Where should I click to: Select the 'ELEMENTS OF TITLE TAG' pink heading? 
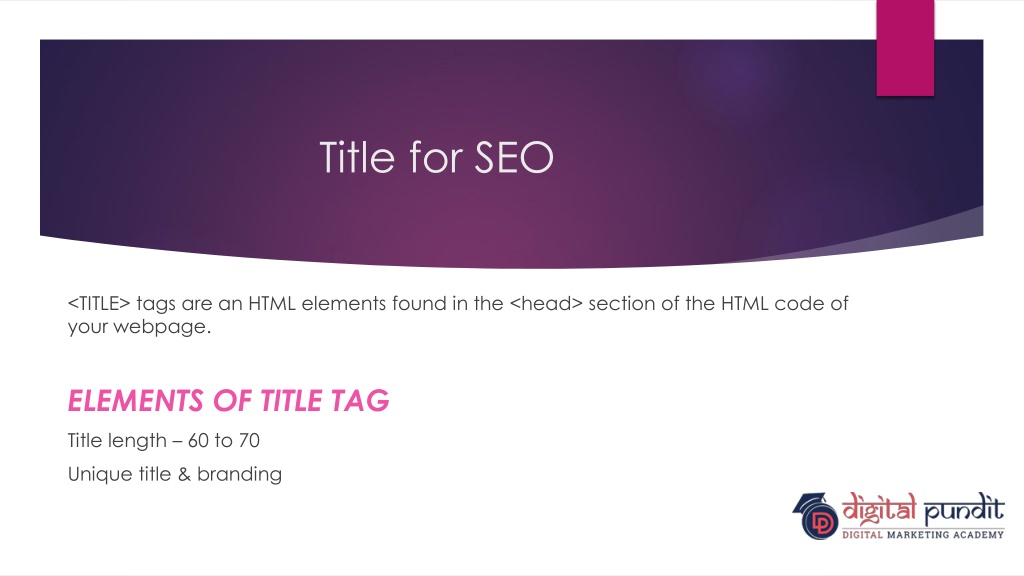[x=229, y=401]
